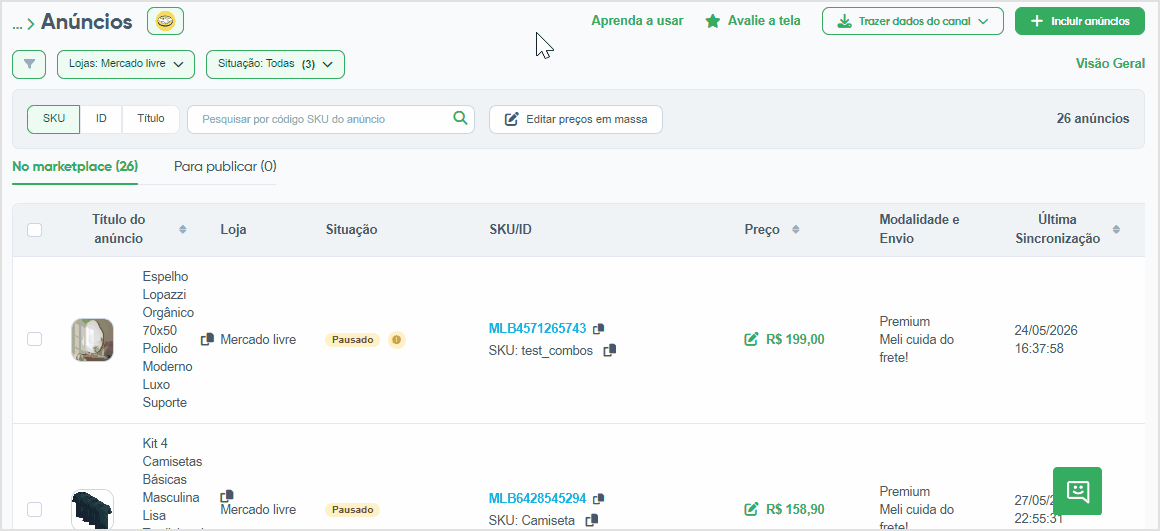
Task: Click the price R$ 158,90
Action: pos(795,509)
